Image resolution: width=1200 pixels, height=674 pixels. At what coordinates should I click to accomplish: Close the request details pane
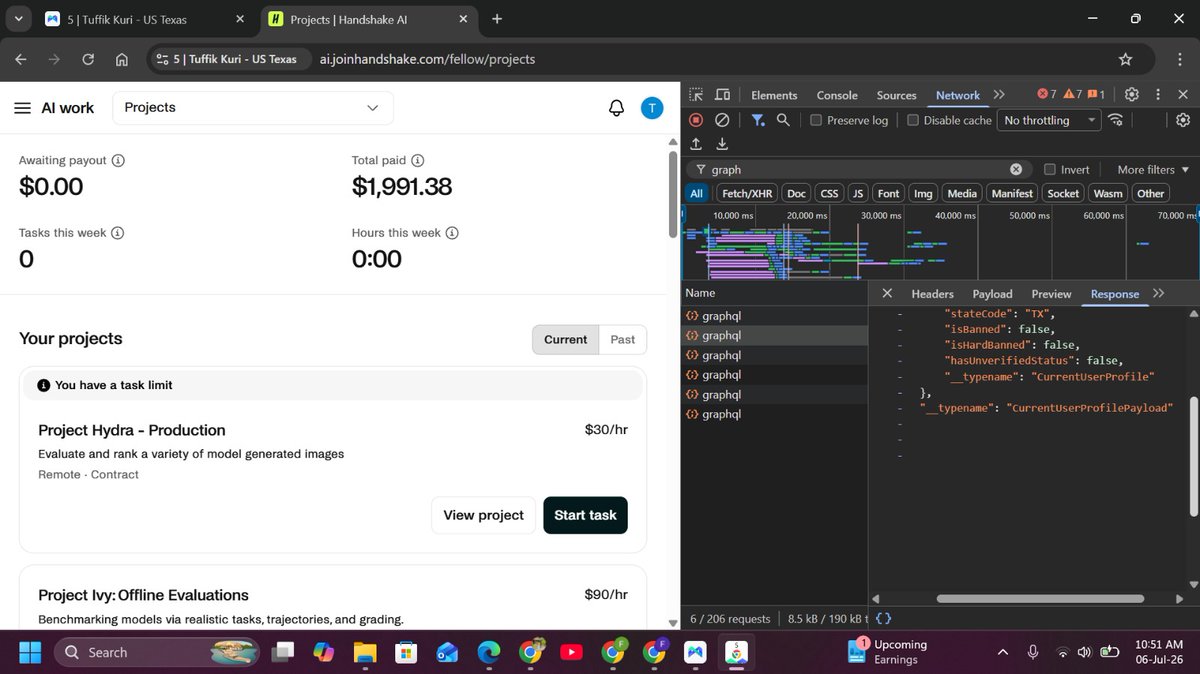[887, 294]
